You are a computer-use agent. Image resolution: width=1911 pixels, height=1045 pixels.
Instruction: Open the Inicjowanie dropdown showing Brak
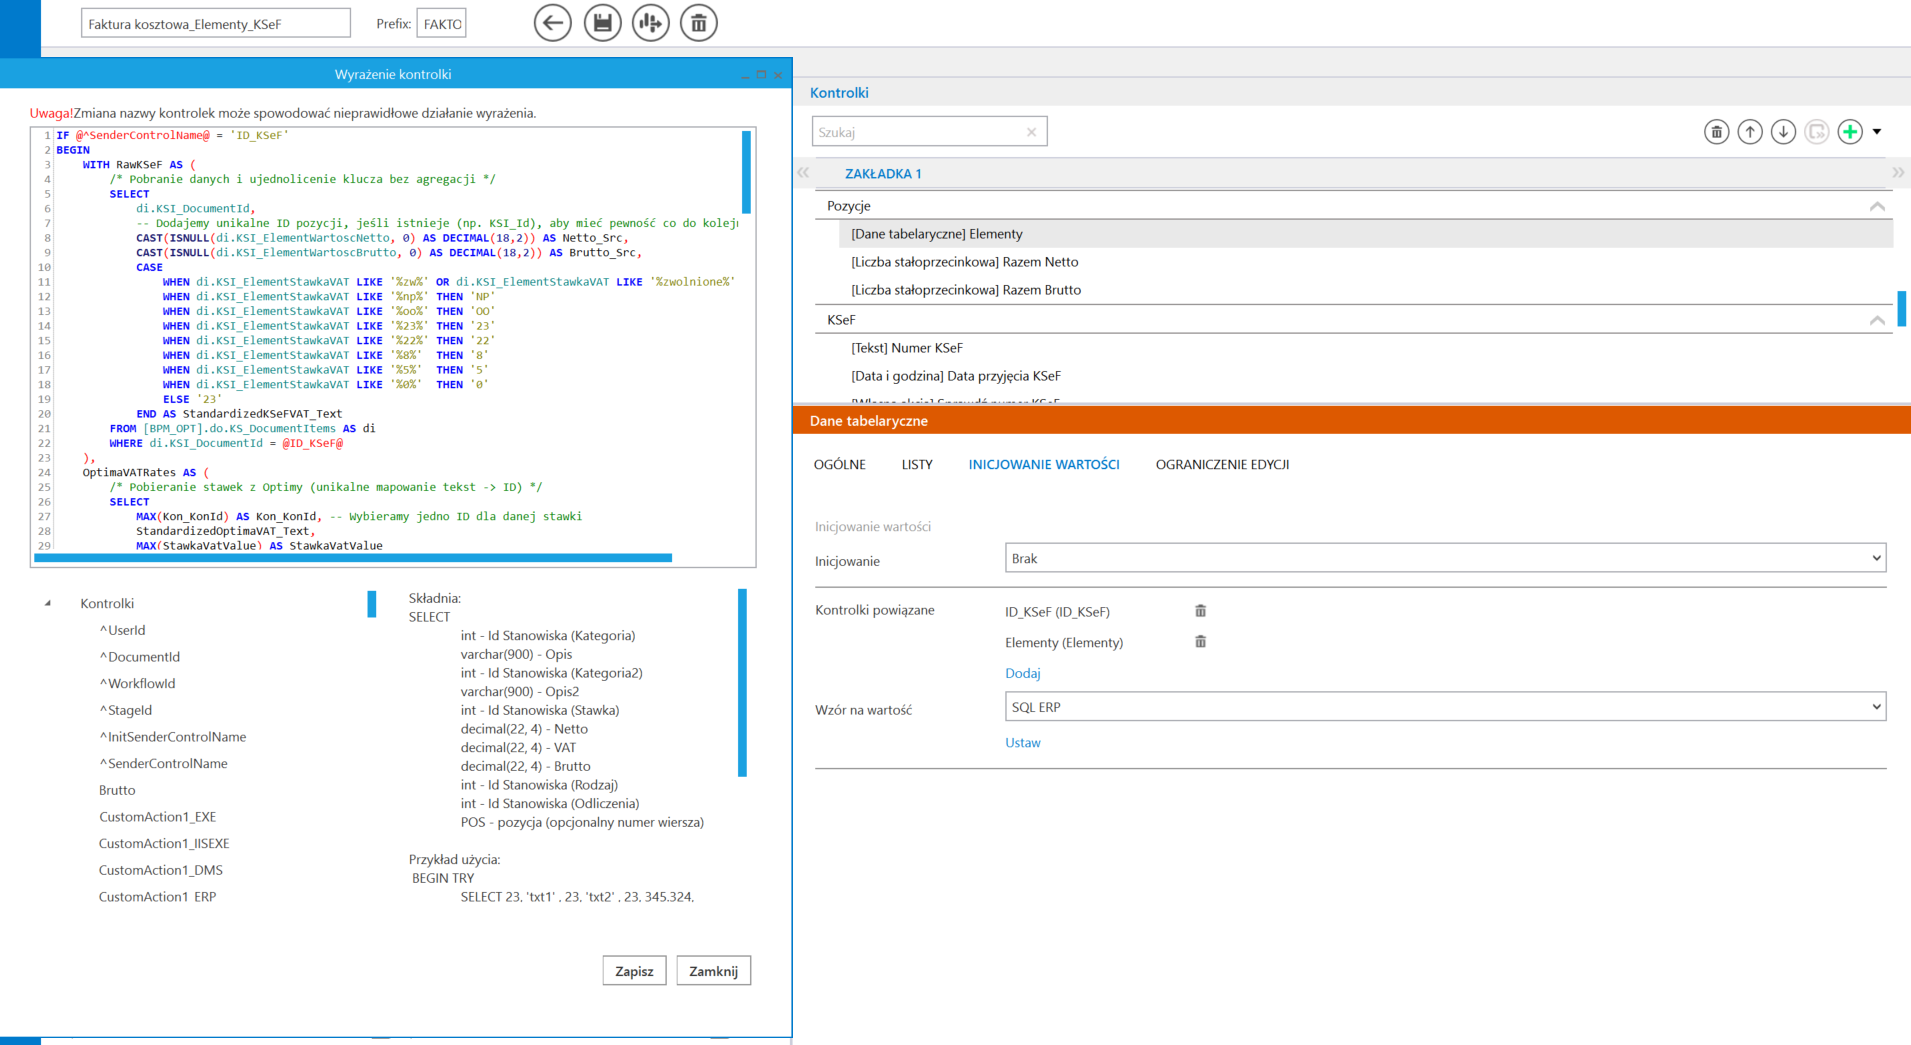point(1444,559)
